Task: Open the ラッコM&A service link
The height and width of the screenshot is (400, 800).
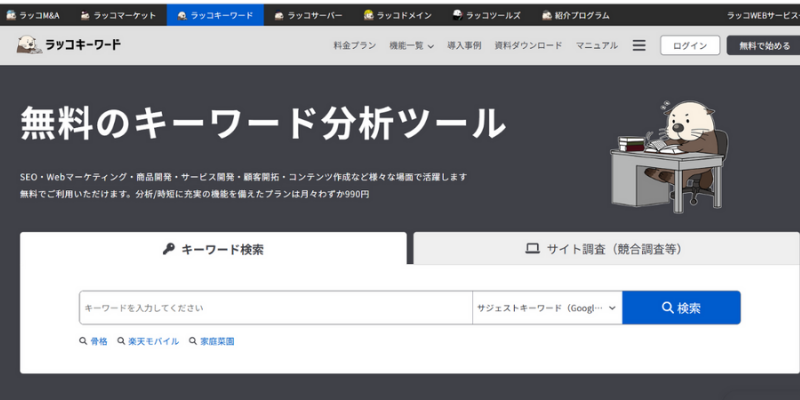Action: coord(33,15)
